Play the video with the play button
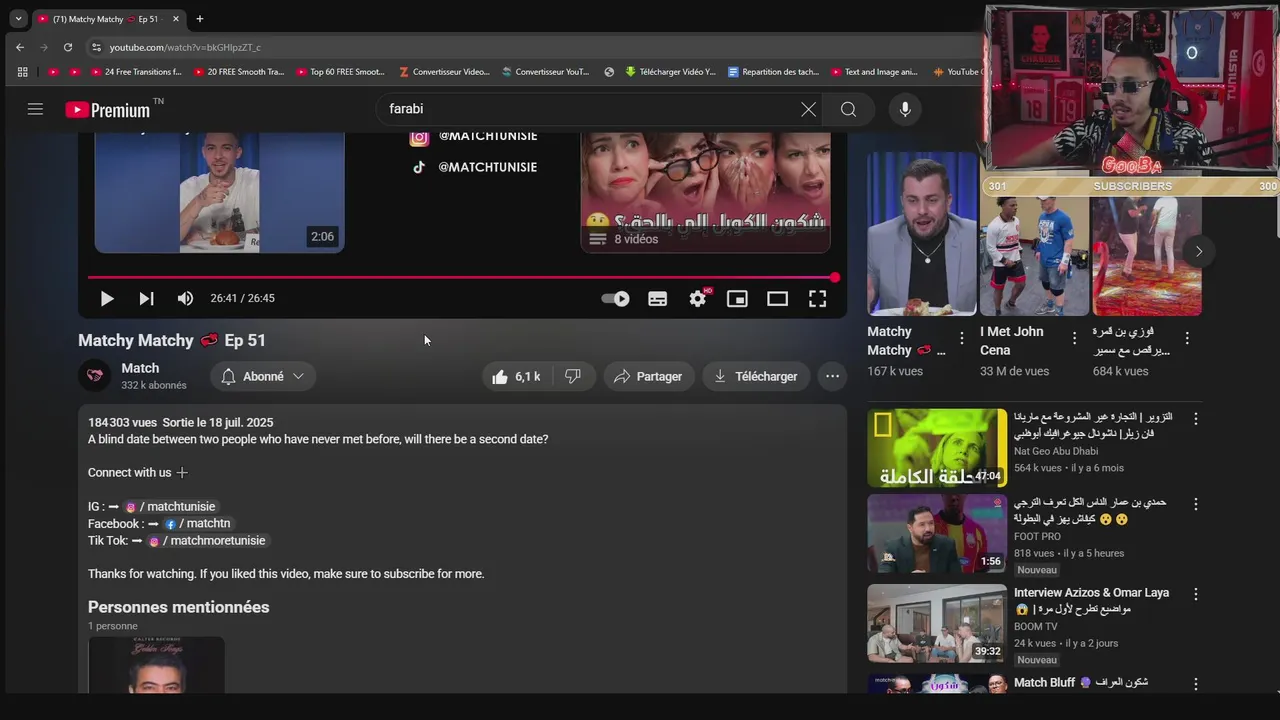 [x=107, y=298]
